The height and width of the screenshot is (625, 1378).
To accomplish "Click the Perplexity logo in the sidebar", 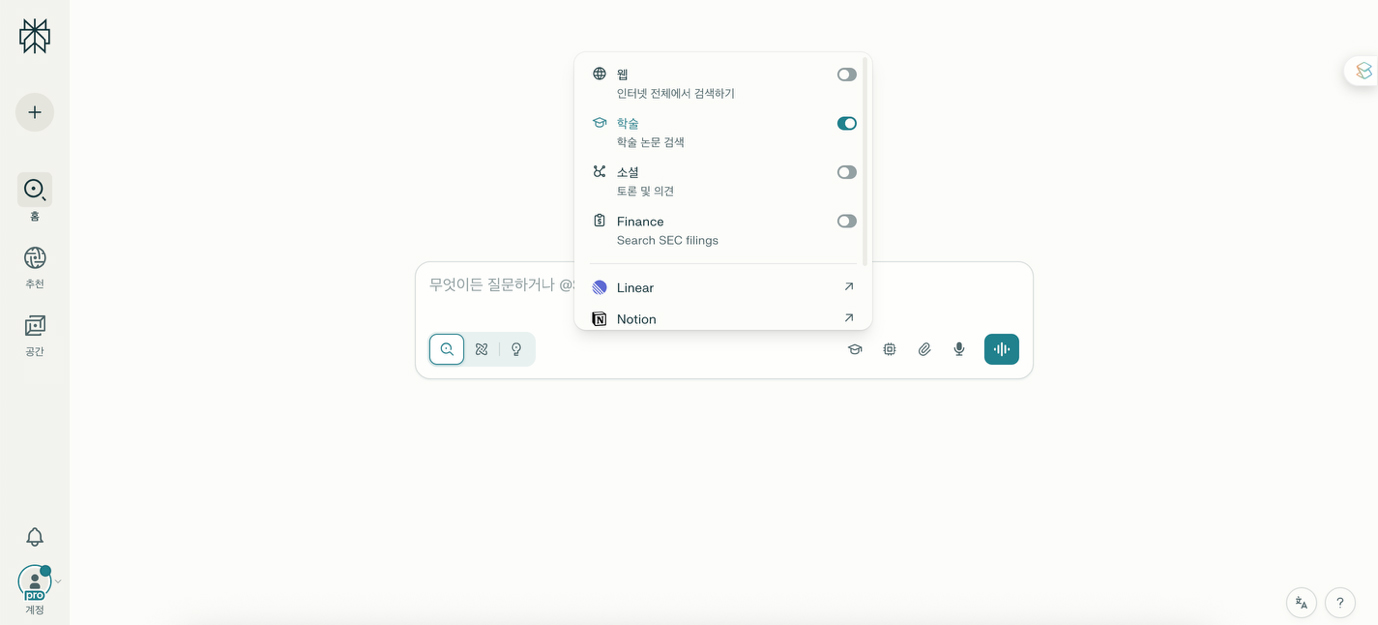I will coord(35,36).
